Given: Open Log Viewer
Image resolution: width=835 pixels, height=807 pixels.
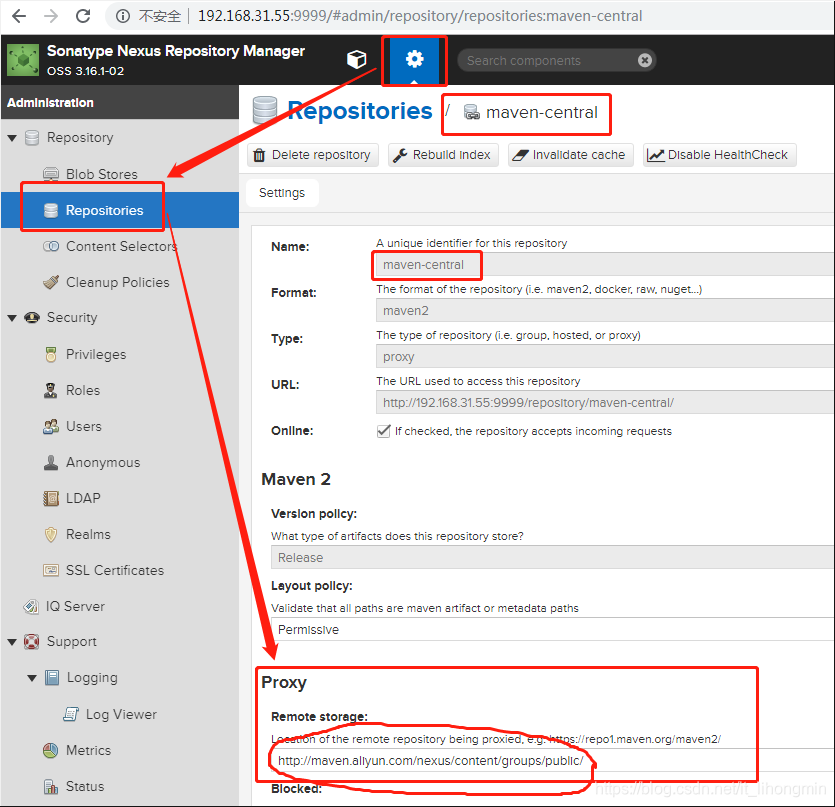Looking at the screenshot, I should tap(121, 714).
